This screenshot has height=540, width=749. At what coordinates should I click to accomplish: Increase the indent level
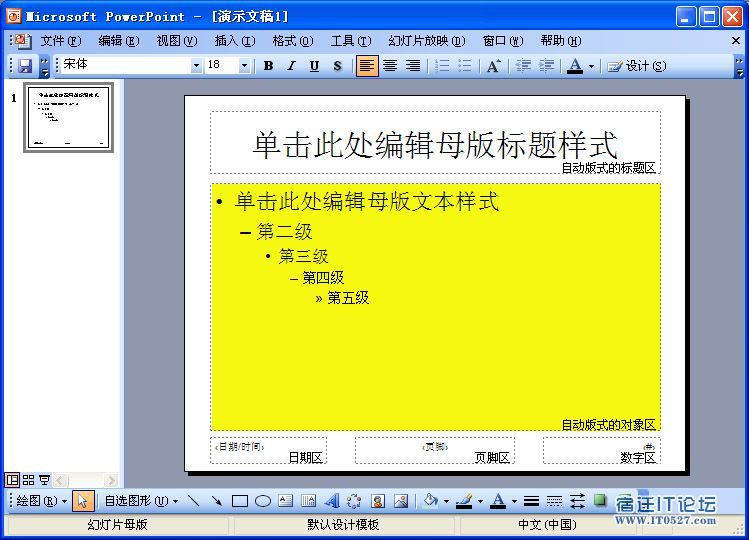[546, 65]
